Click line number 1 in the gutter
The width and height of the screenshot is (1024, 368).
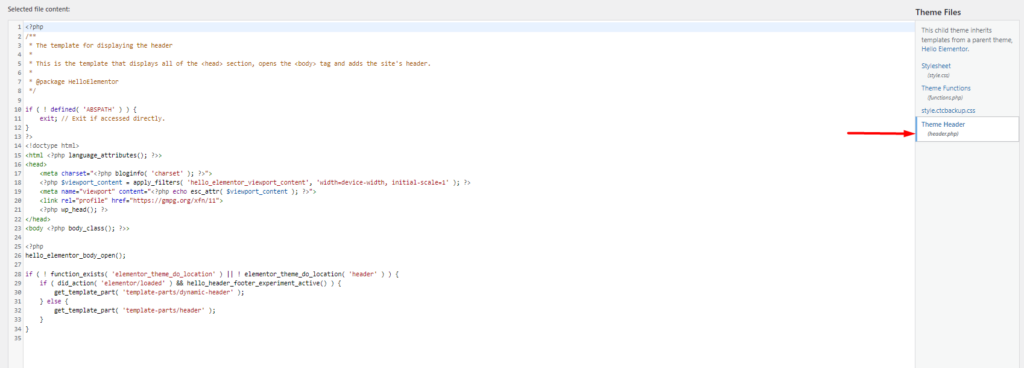(x=20, y=27)
